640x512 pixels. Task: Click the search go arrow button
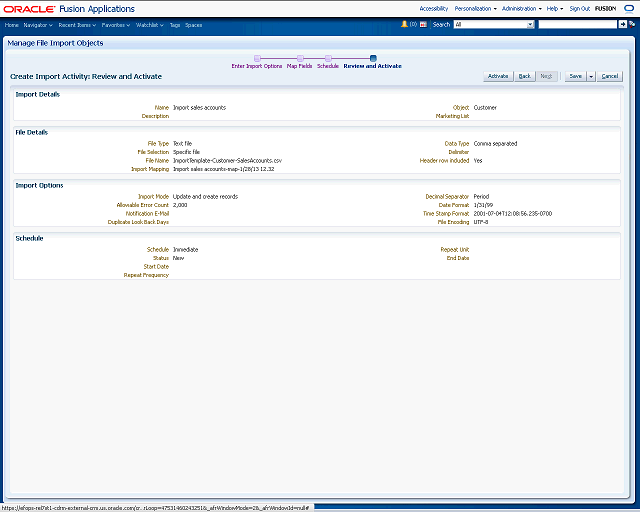[x=622, y=24]
